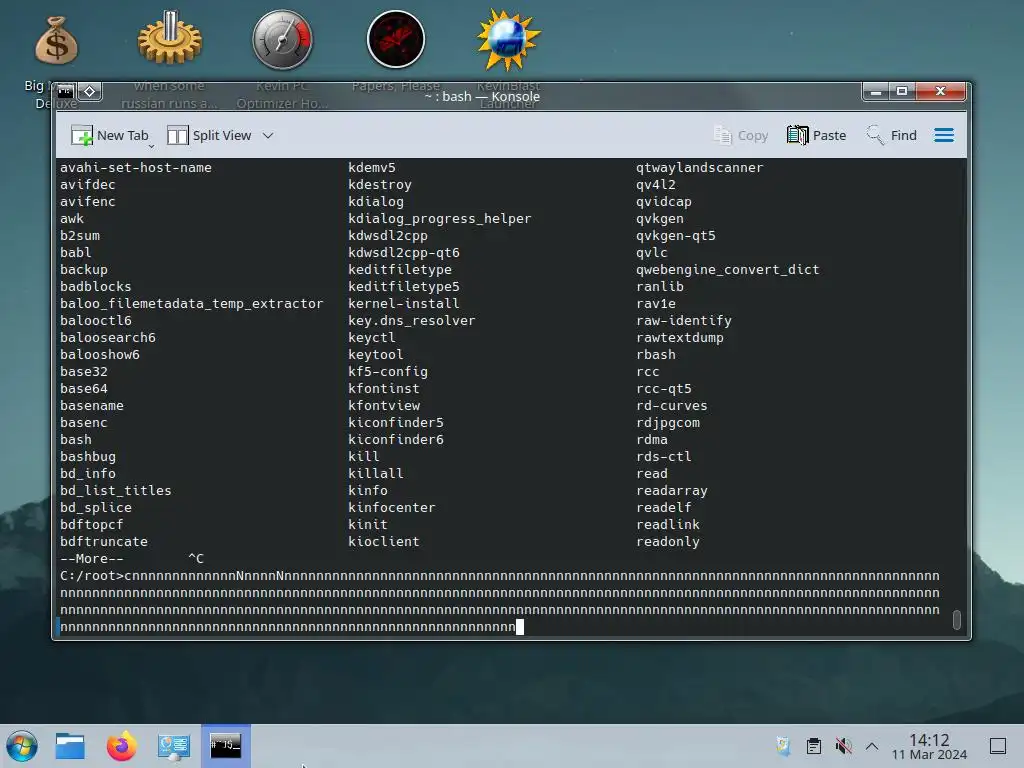Launch Firefox from the taskbar

coord(122,746)
